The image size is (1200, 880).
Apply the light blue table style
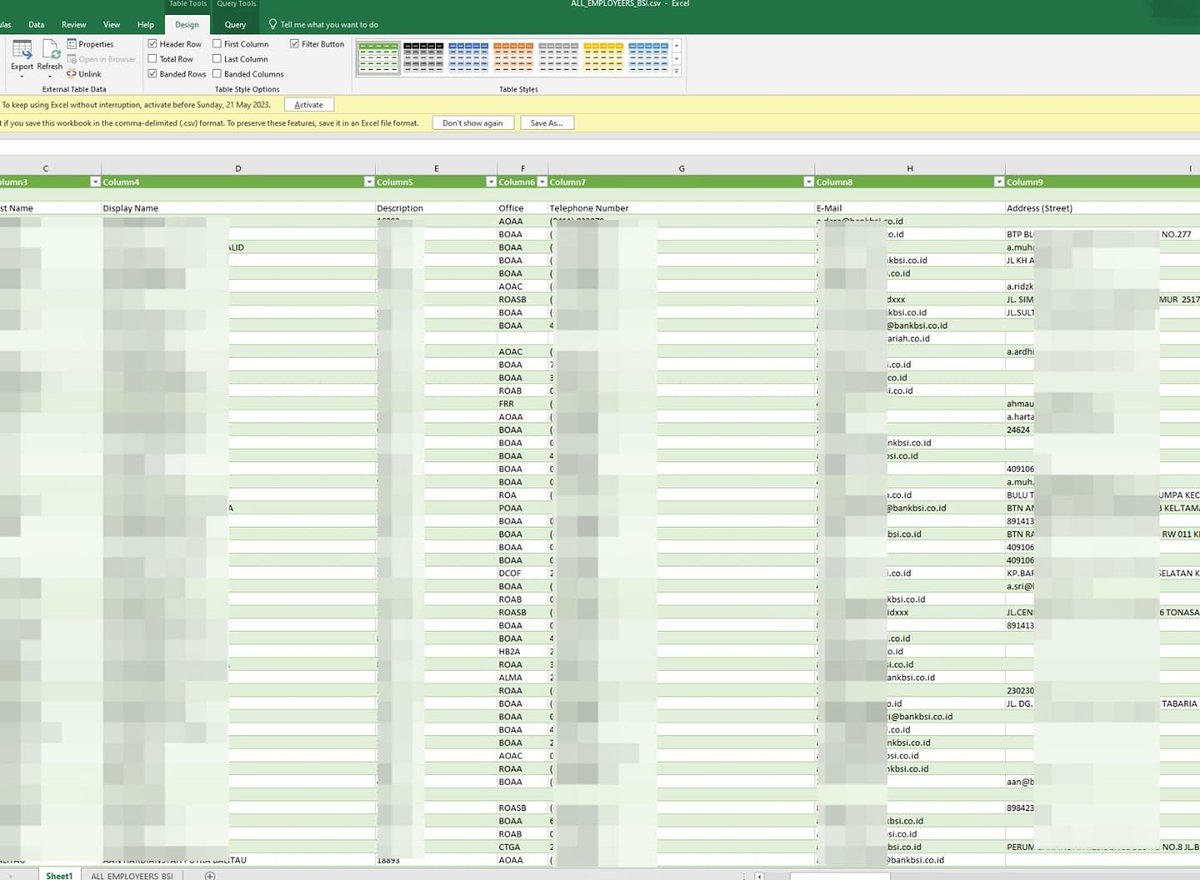point(648,55)
